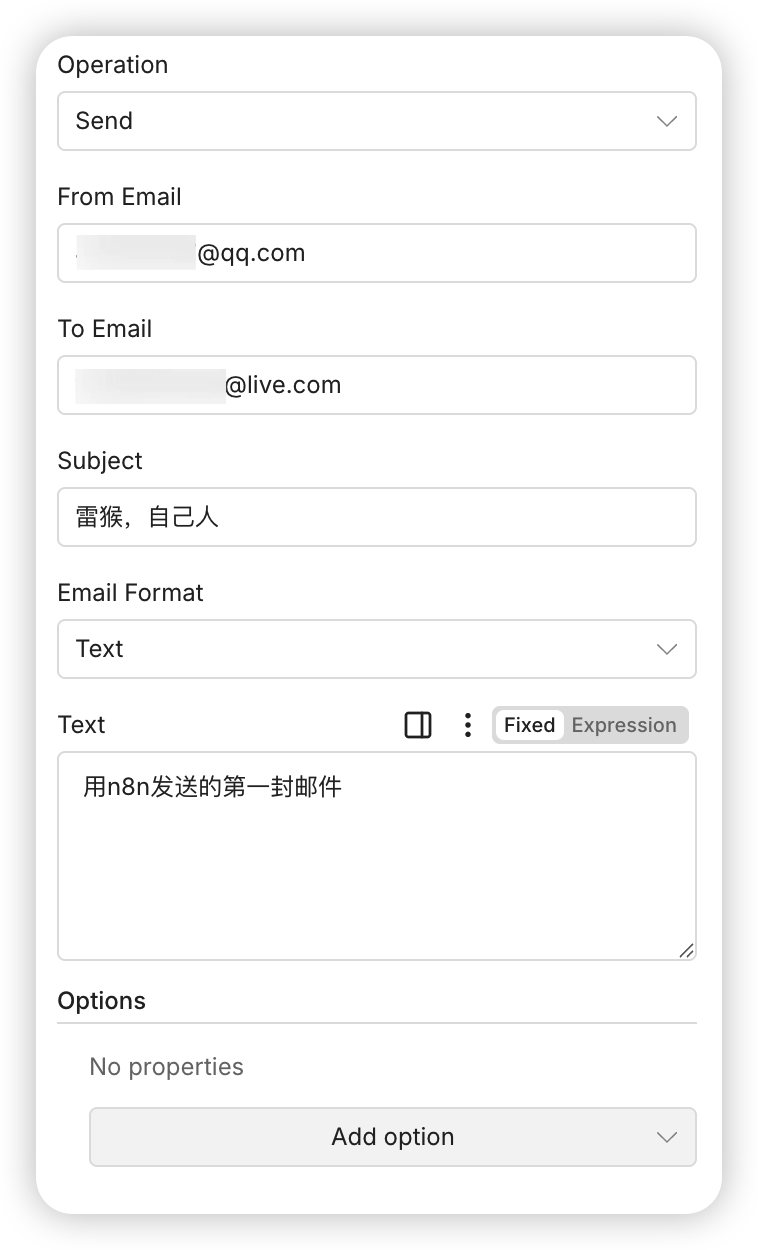Click the Email Format label
Screen dimensions: 758x1250
131,593
